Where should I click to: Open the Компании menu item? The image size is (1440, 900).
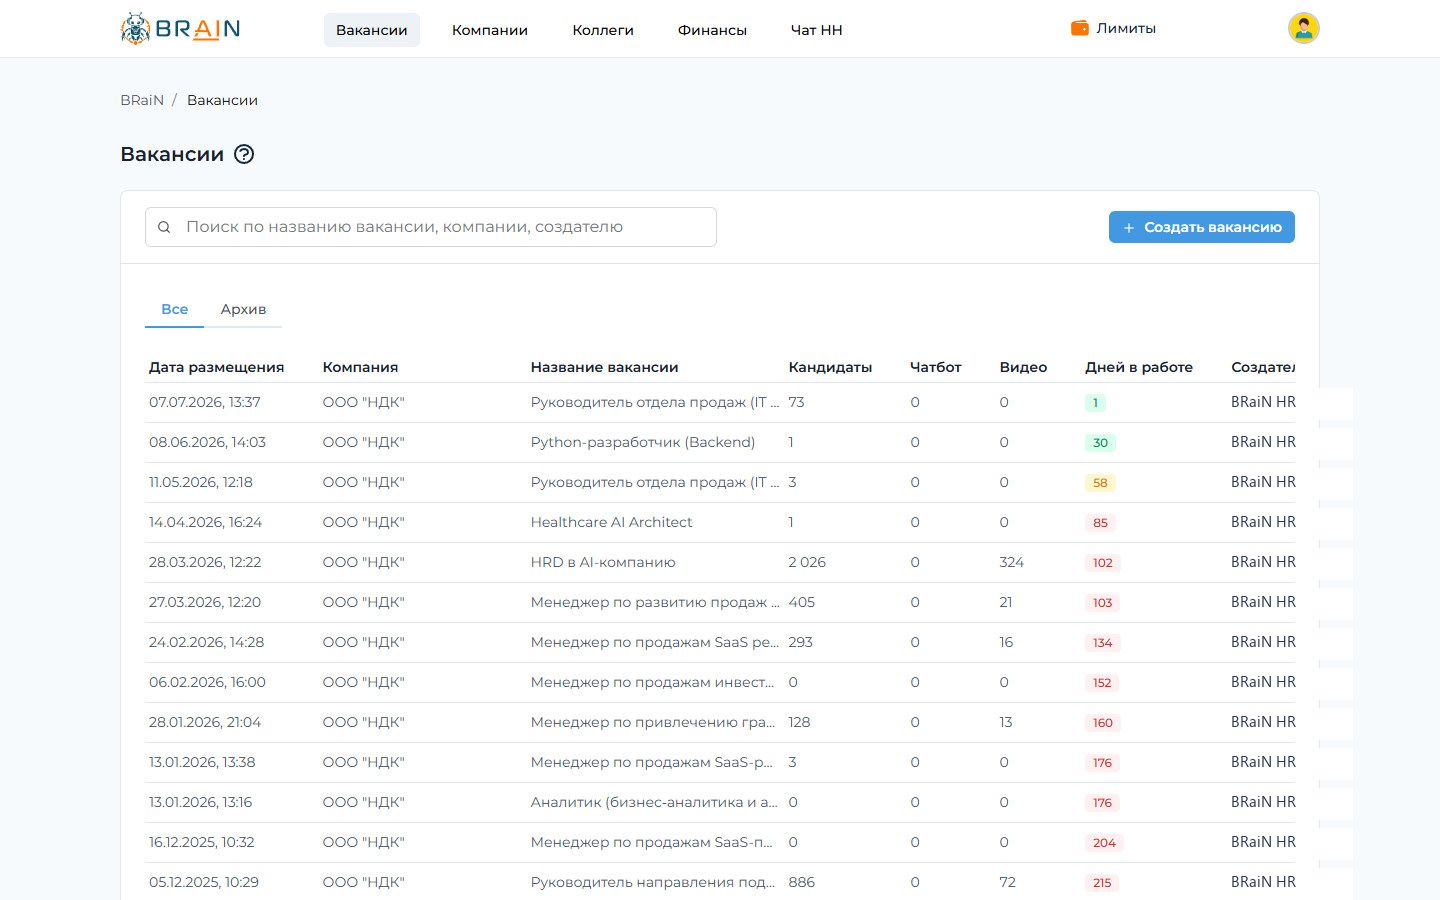coord(490,30)
